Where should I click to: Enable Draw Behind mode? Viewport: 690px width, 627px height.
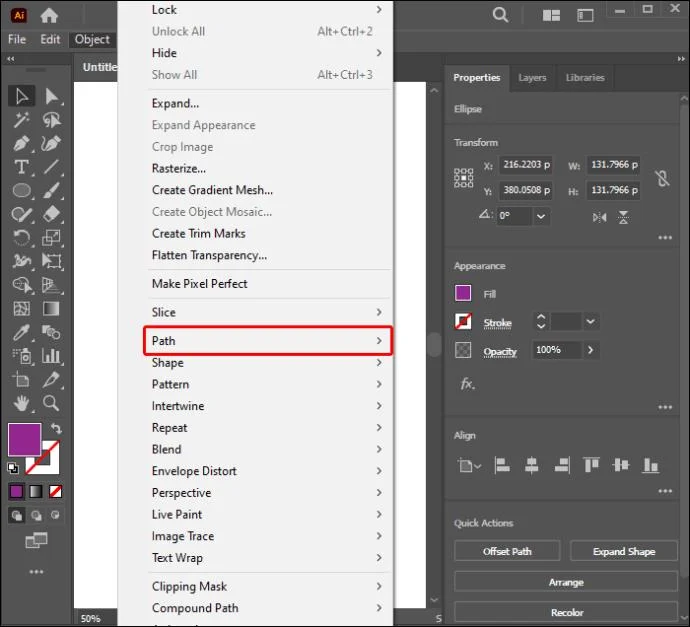[x=36, y=515]
